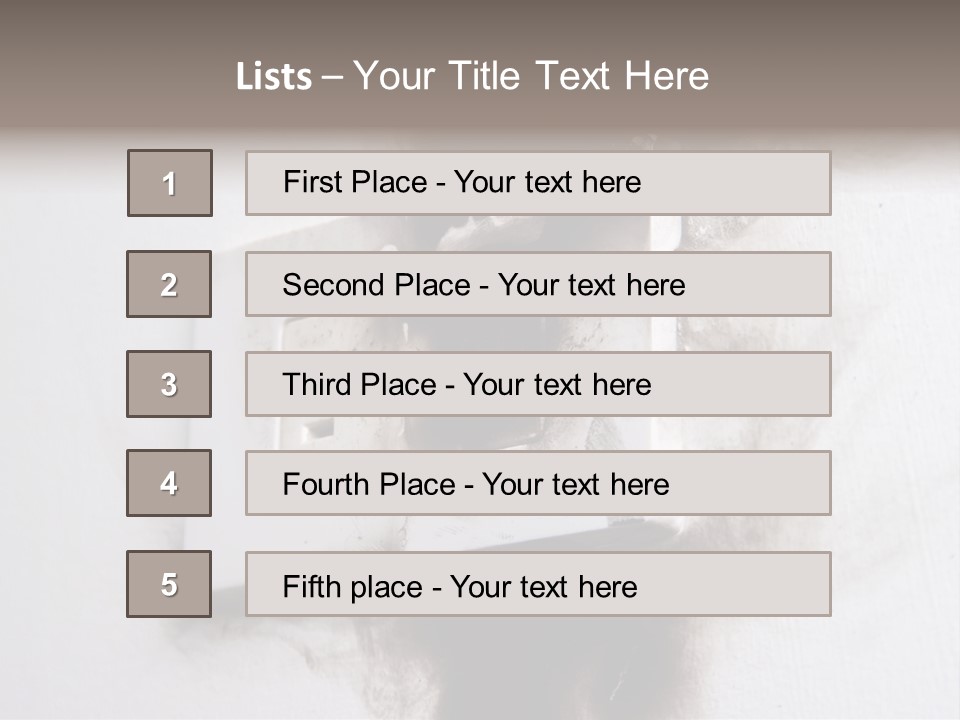The image size is (960, 720).
Task: Click the 'Your Title Text Here' heading
Action: click(x=531, y=77)
